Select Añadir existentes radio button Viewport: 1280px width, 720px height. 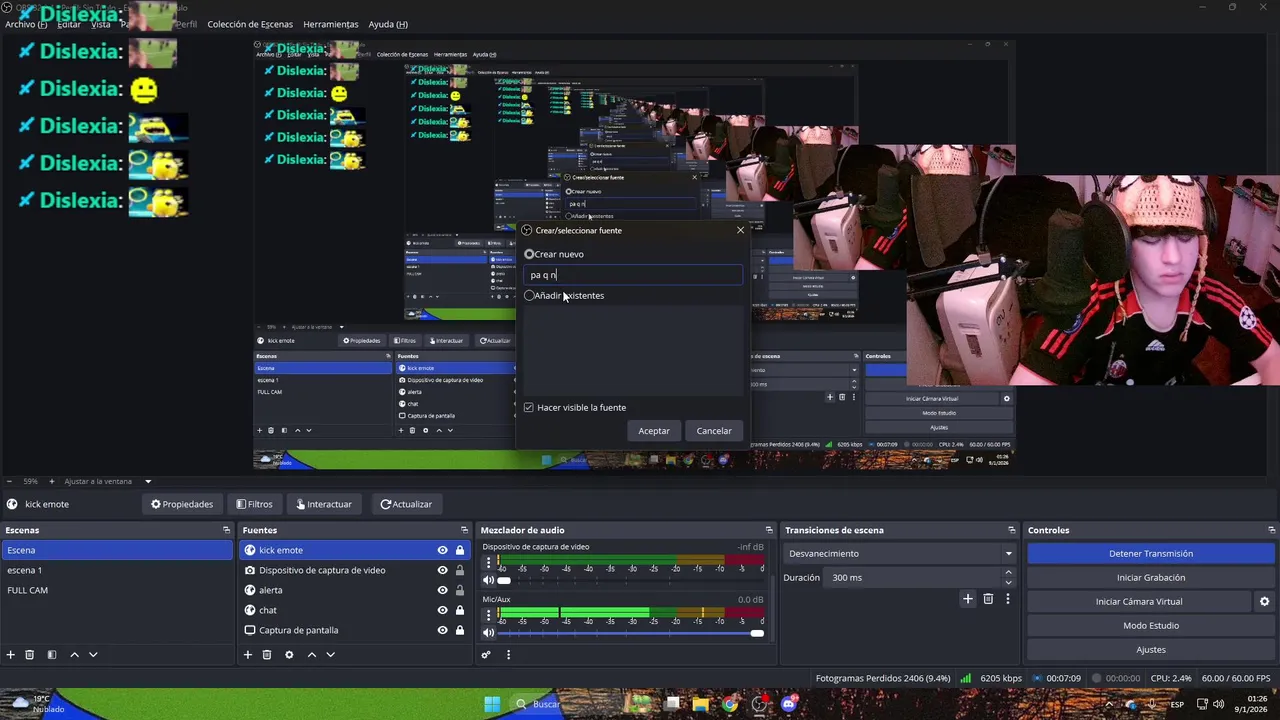coord(529,295)
